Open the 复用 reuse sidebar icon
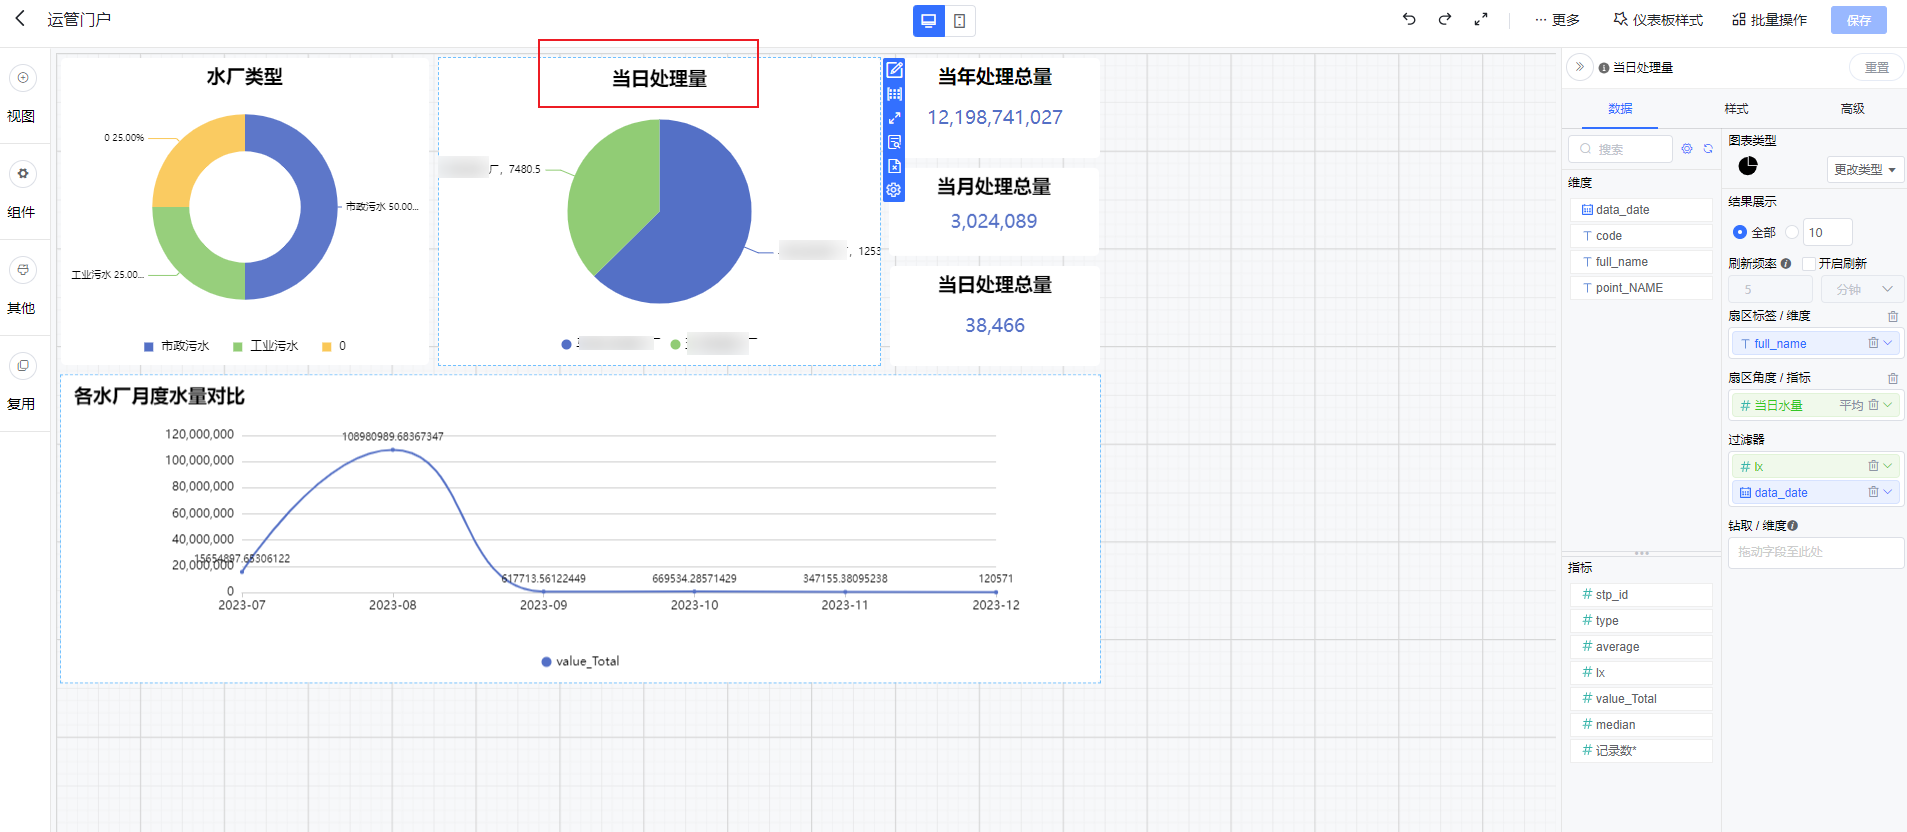1907x832 pixels. pos(23,366)
